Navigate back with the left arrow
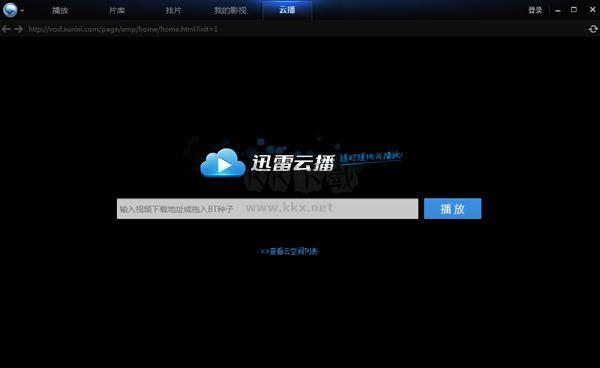 [6, 29]
